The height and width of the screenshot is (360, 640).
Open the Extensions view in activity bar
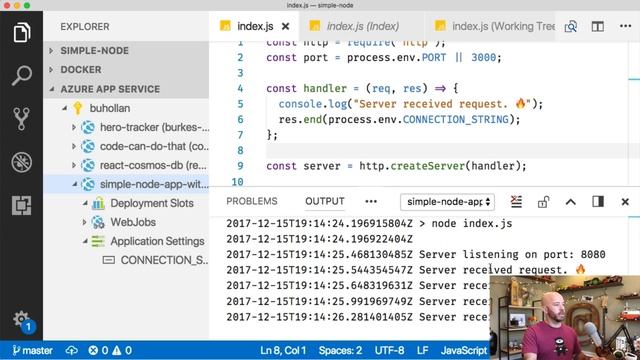21,205
